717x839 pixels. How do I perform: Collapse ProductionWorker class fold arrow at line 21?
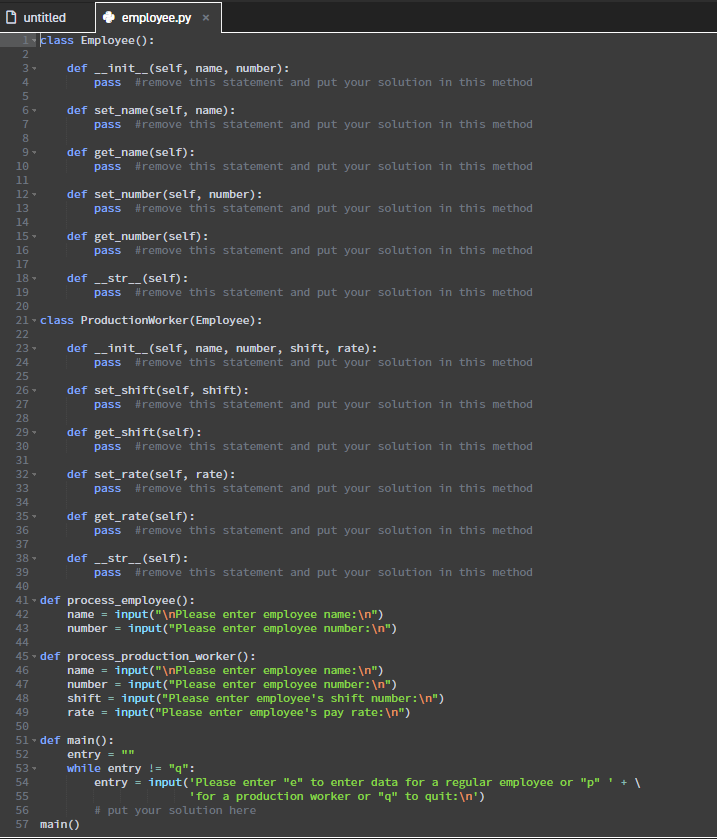pos(34,321)
